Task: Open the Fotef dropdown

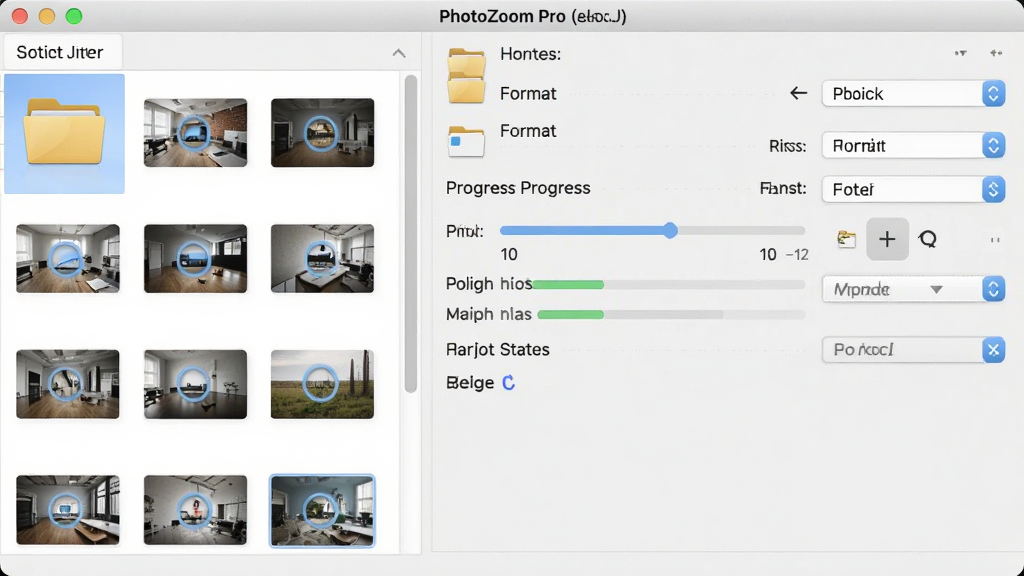Action: pyautogui.click(x=913, y=189)
